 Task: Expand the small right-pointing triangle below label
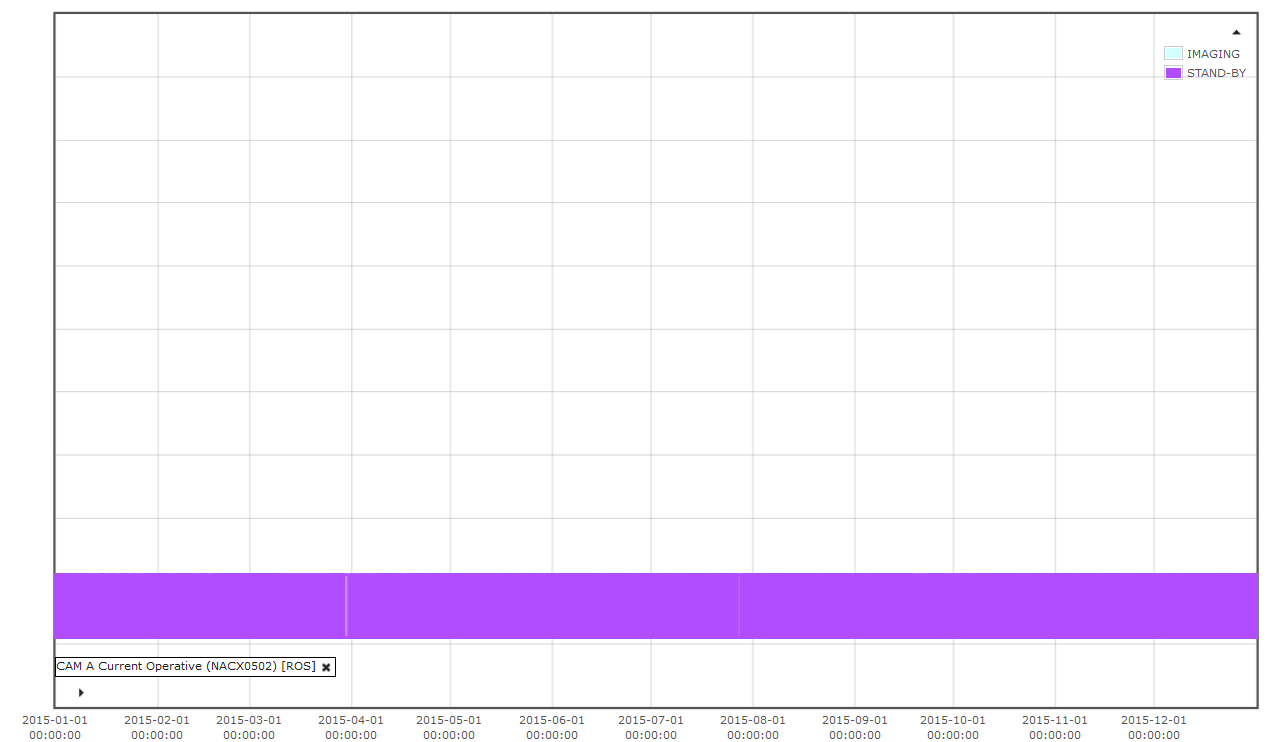[x=81, y=692]
